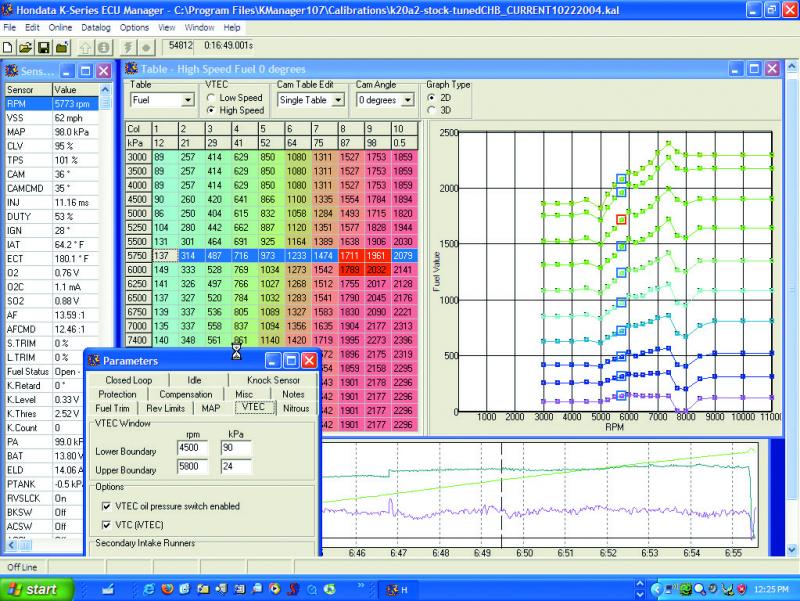
Task: Open the Window menu
Action: coord(199,28)
